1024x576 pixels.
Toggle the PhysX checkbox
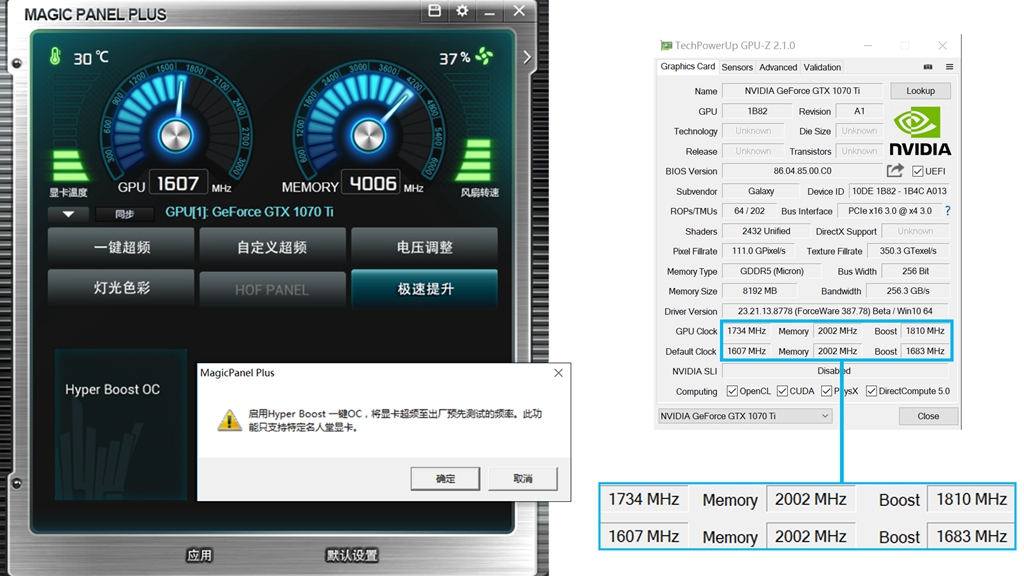pos(827,391)
